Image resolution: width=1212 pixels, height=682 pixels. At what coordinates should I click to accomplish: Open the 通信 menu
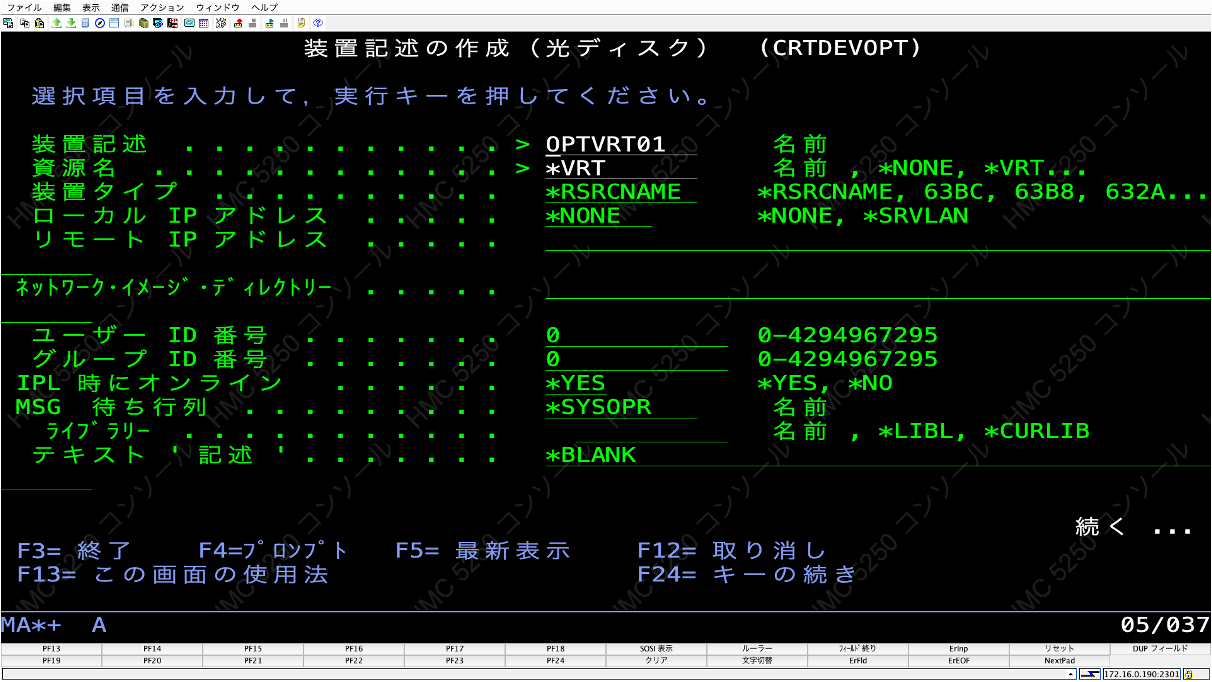(120, 7)
